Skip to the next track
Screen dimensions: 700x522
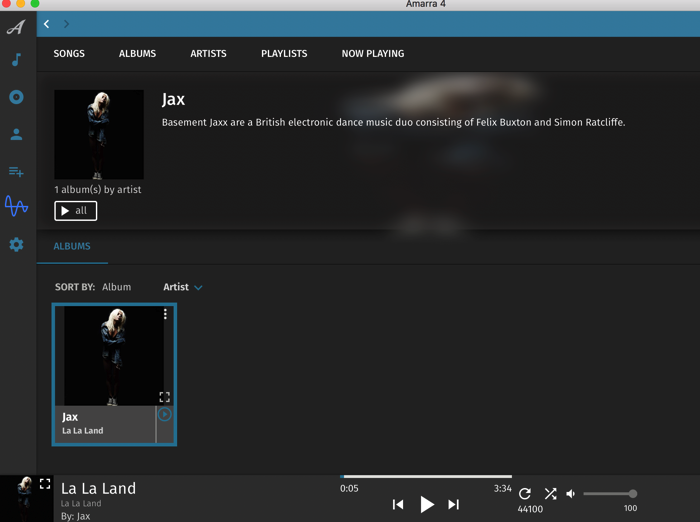[x=453, y=505]
